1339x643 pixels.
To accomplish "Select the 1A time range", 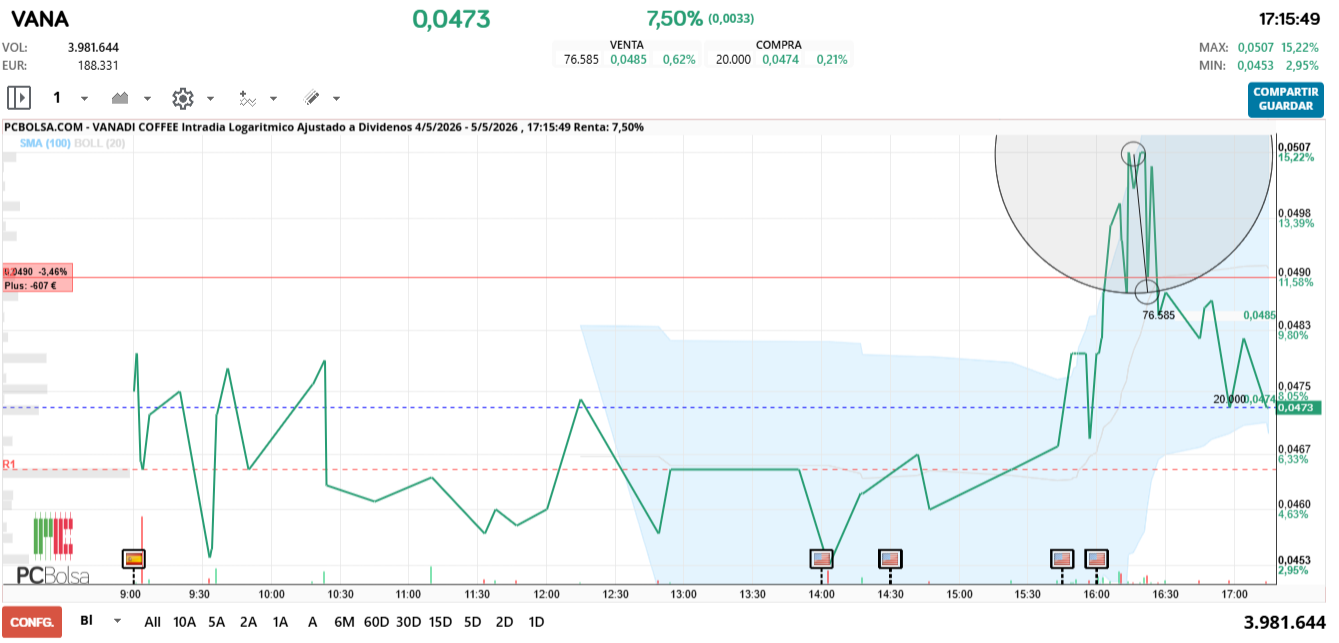I will coord(280,621).
